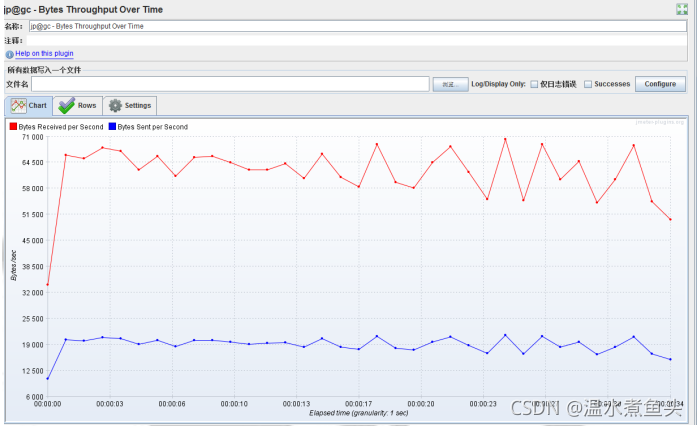Click the 71 000 y-axis label
The height and width of the screenshot is (426, 697).
[32, 137]
